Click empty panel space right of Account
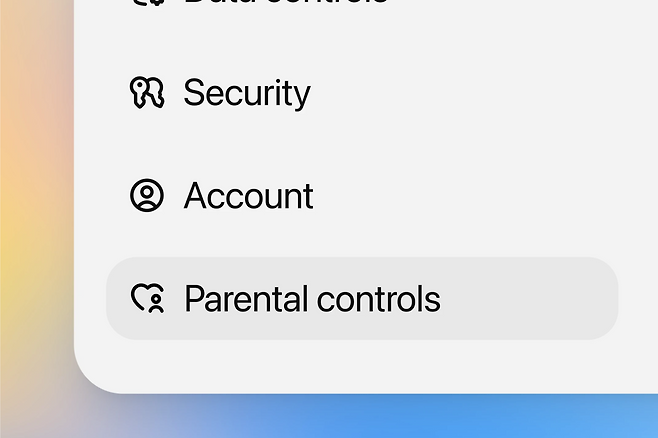This screenshot has height=438, width=658. click(x=480, y=196)
